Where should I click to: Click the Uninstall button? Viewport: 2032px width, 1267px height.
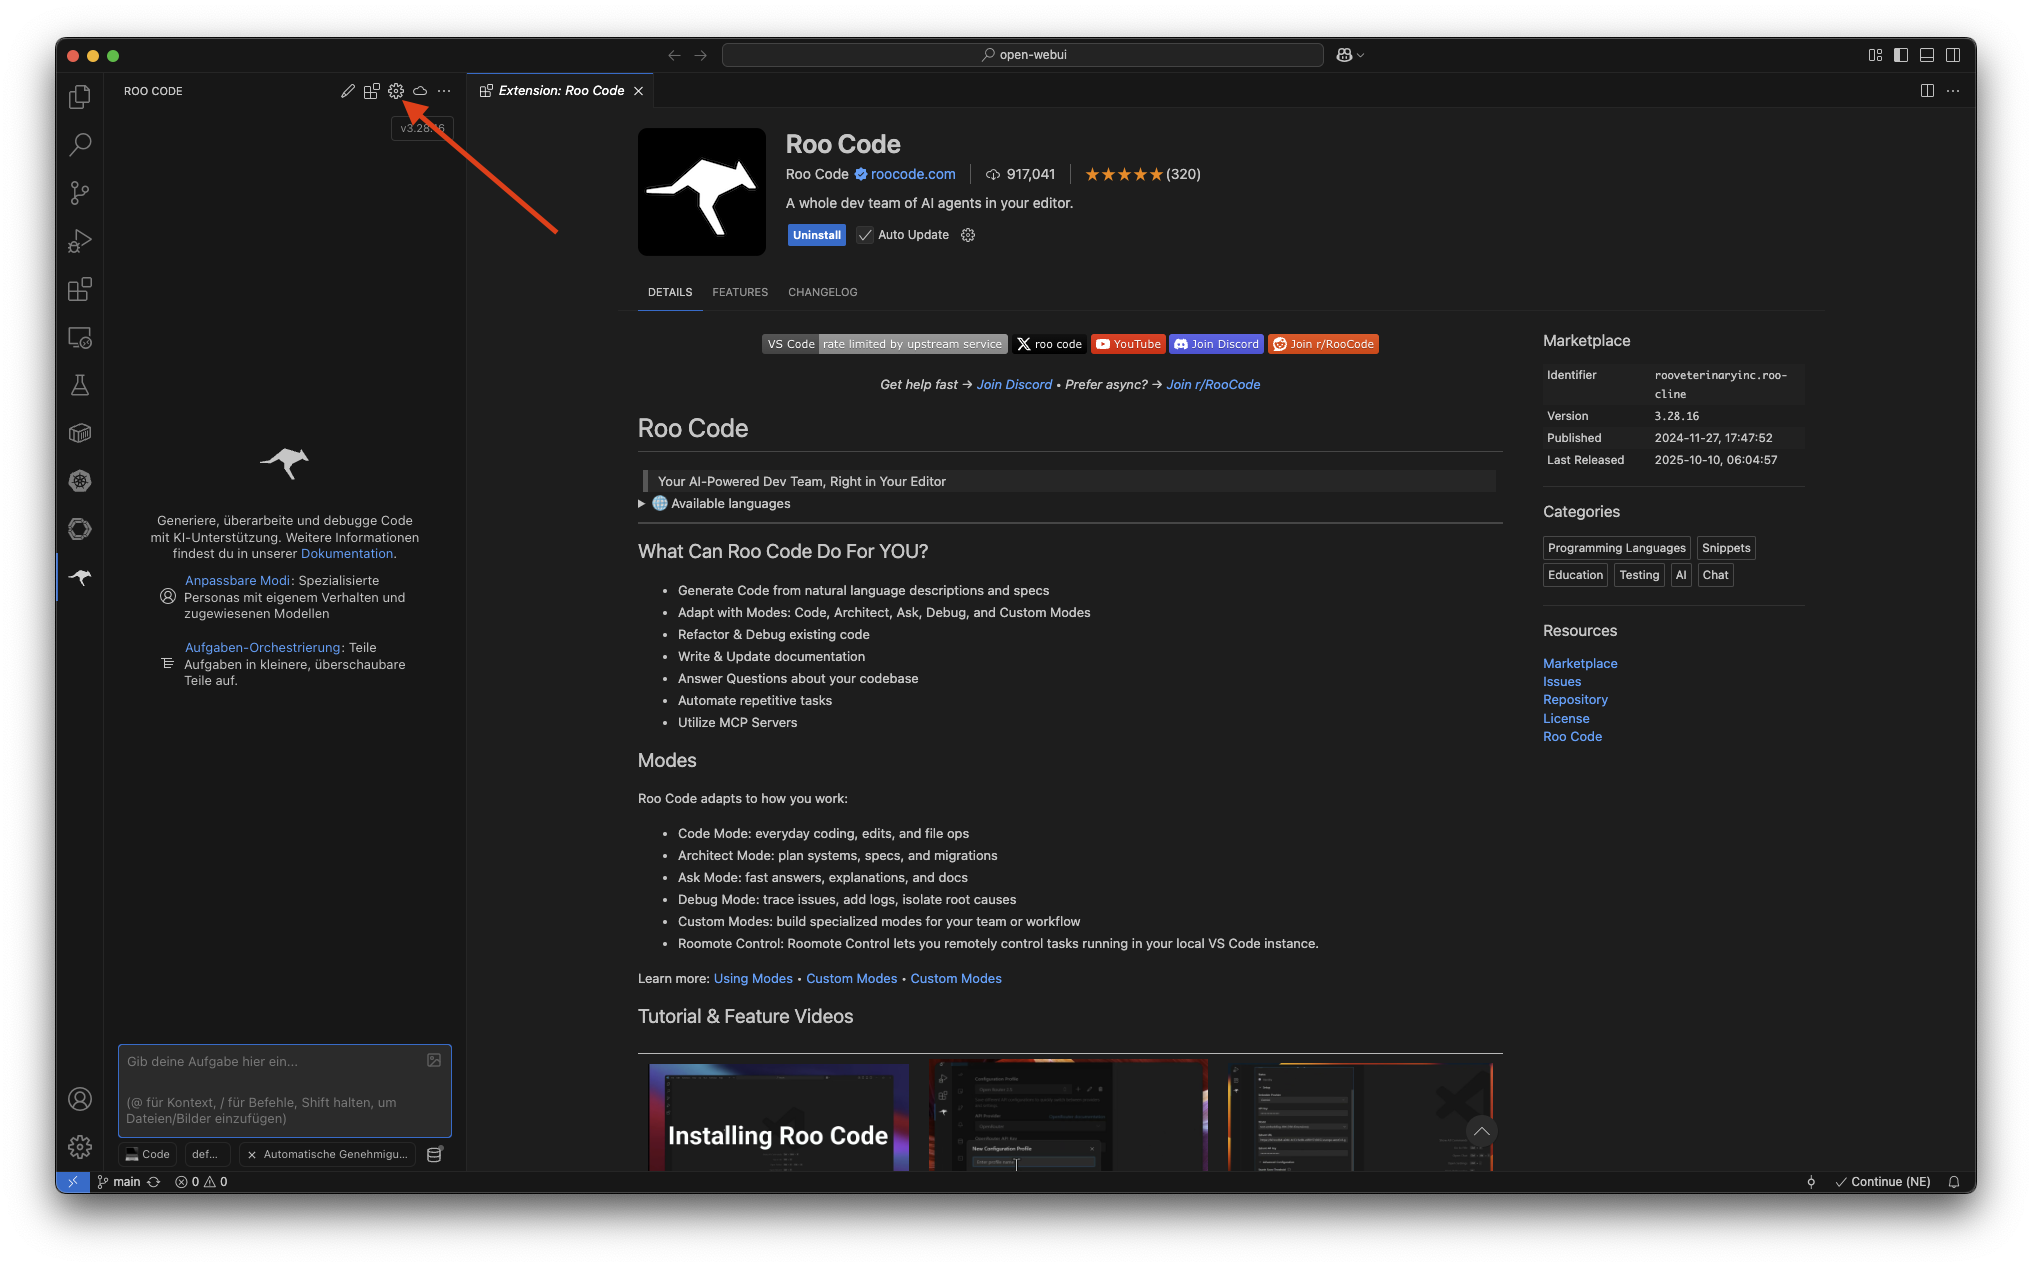click(817, 235)
